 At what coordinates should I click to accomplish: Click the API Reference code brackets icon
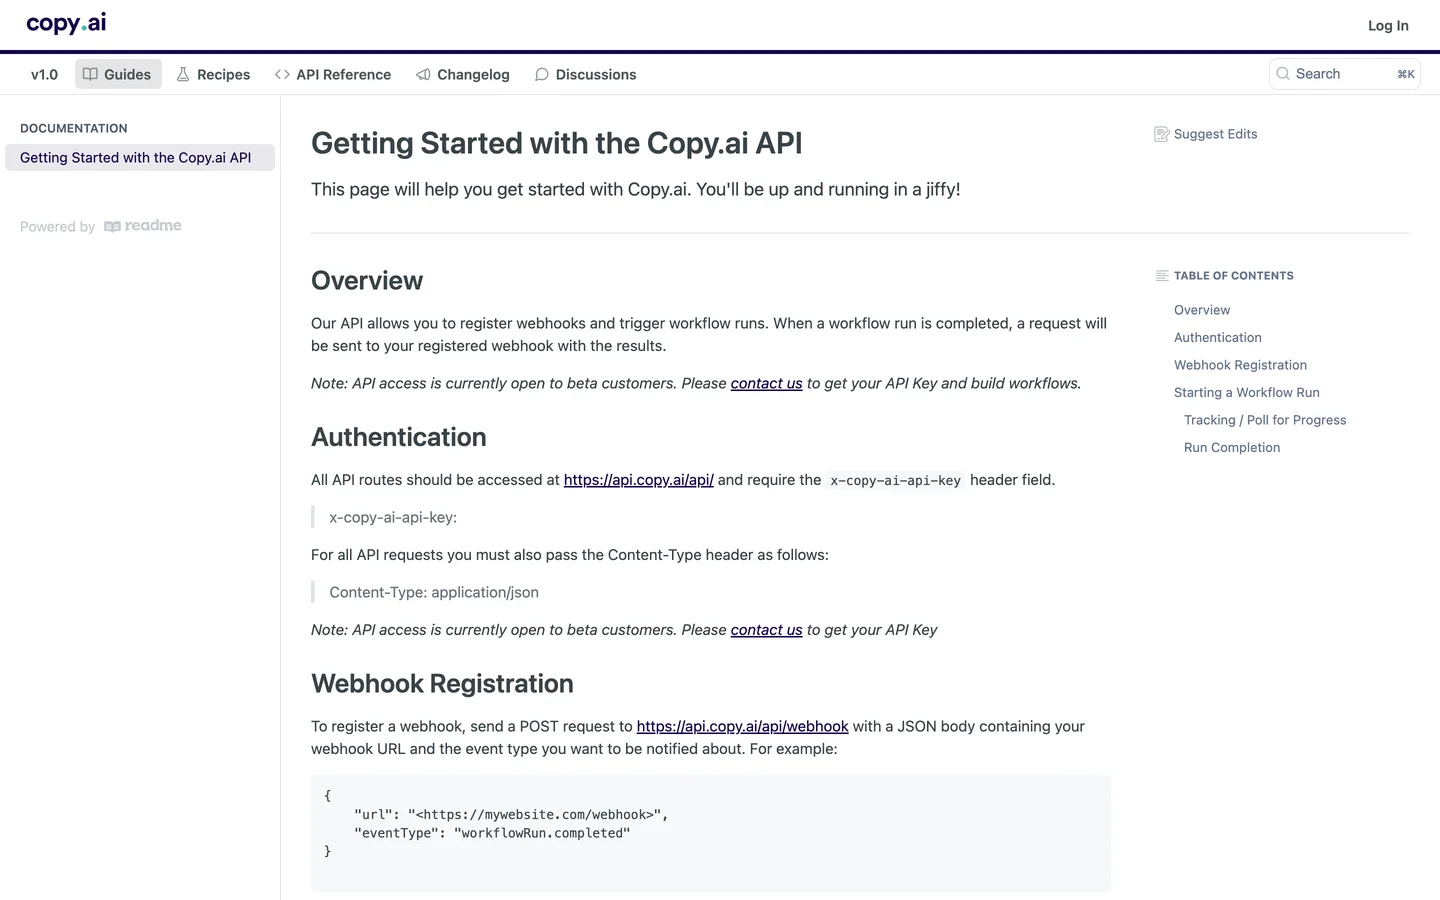pos(282,74)
